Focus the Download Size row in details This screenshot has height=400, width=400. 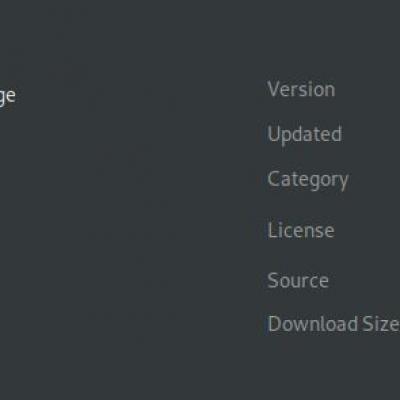point(333,324)
